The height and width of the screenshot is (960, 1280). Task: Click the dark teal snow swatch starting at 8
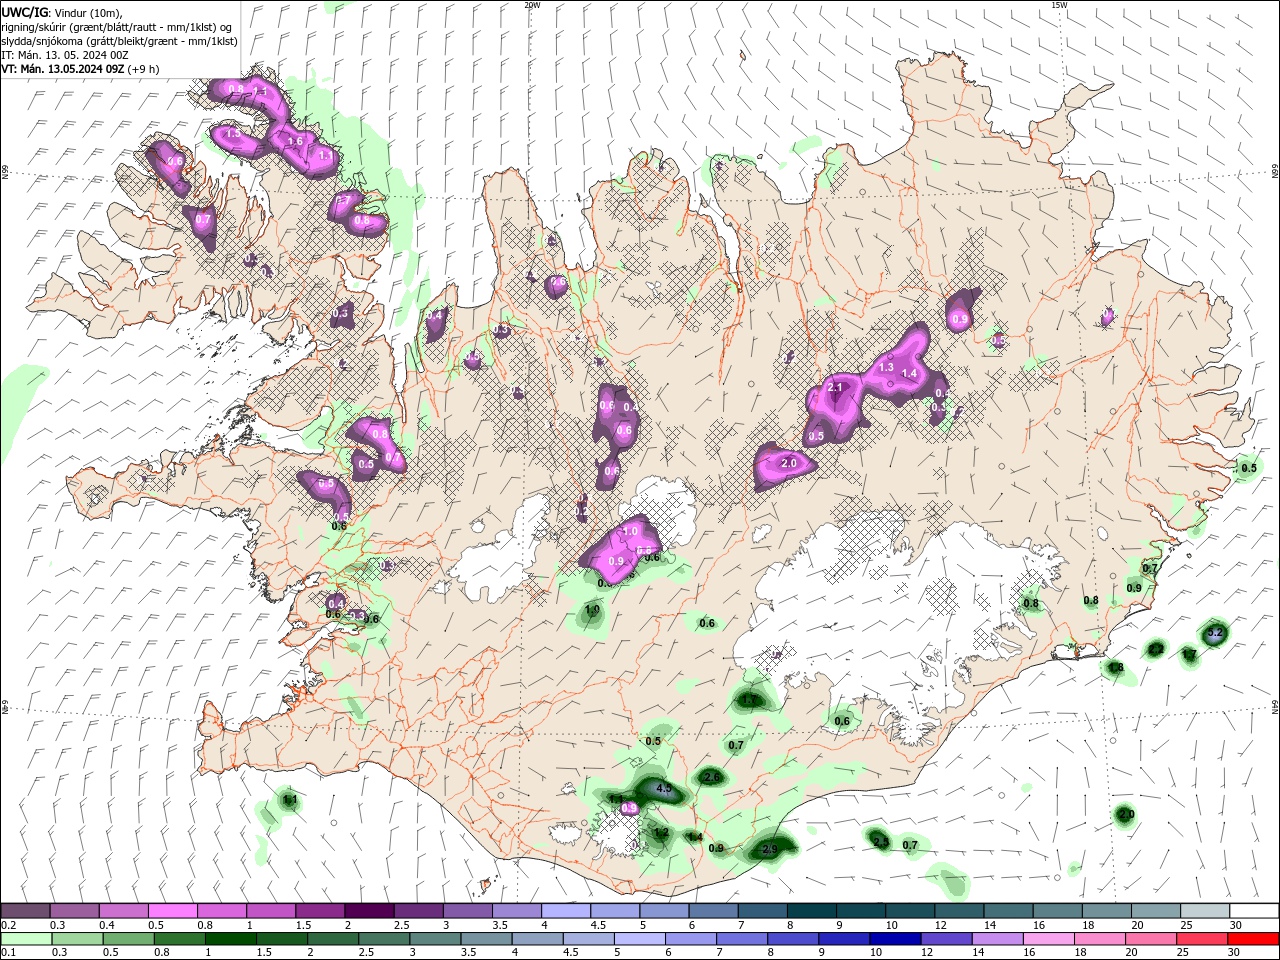[810, 911]
